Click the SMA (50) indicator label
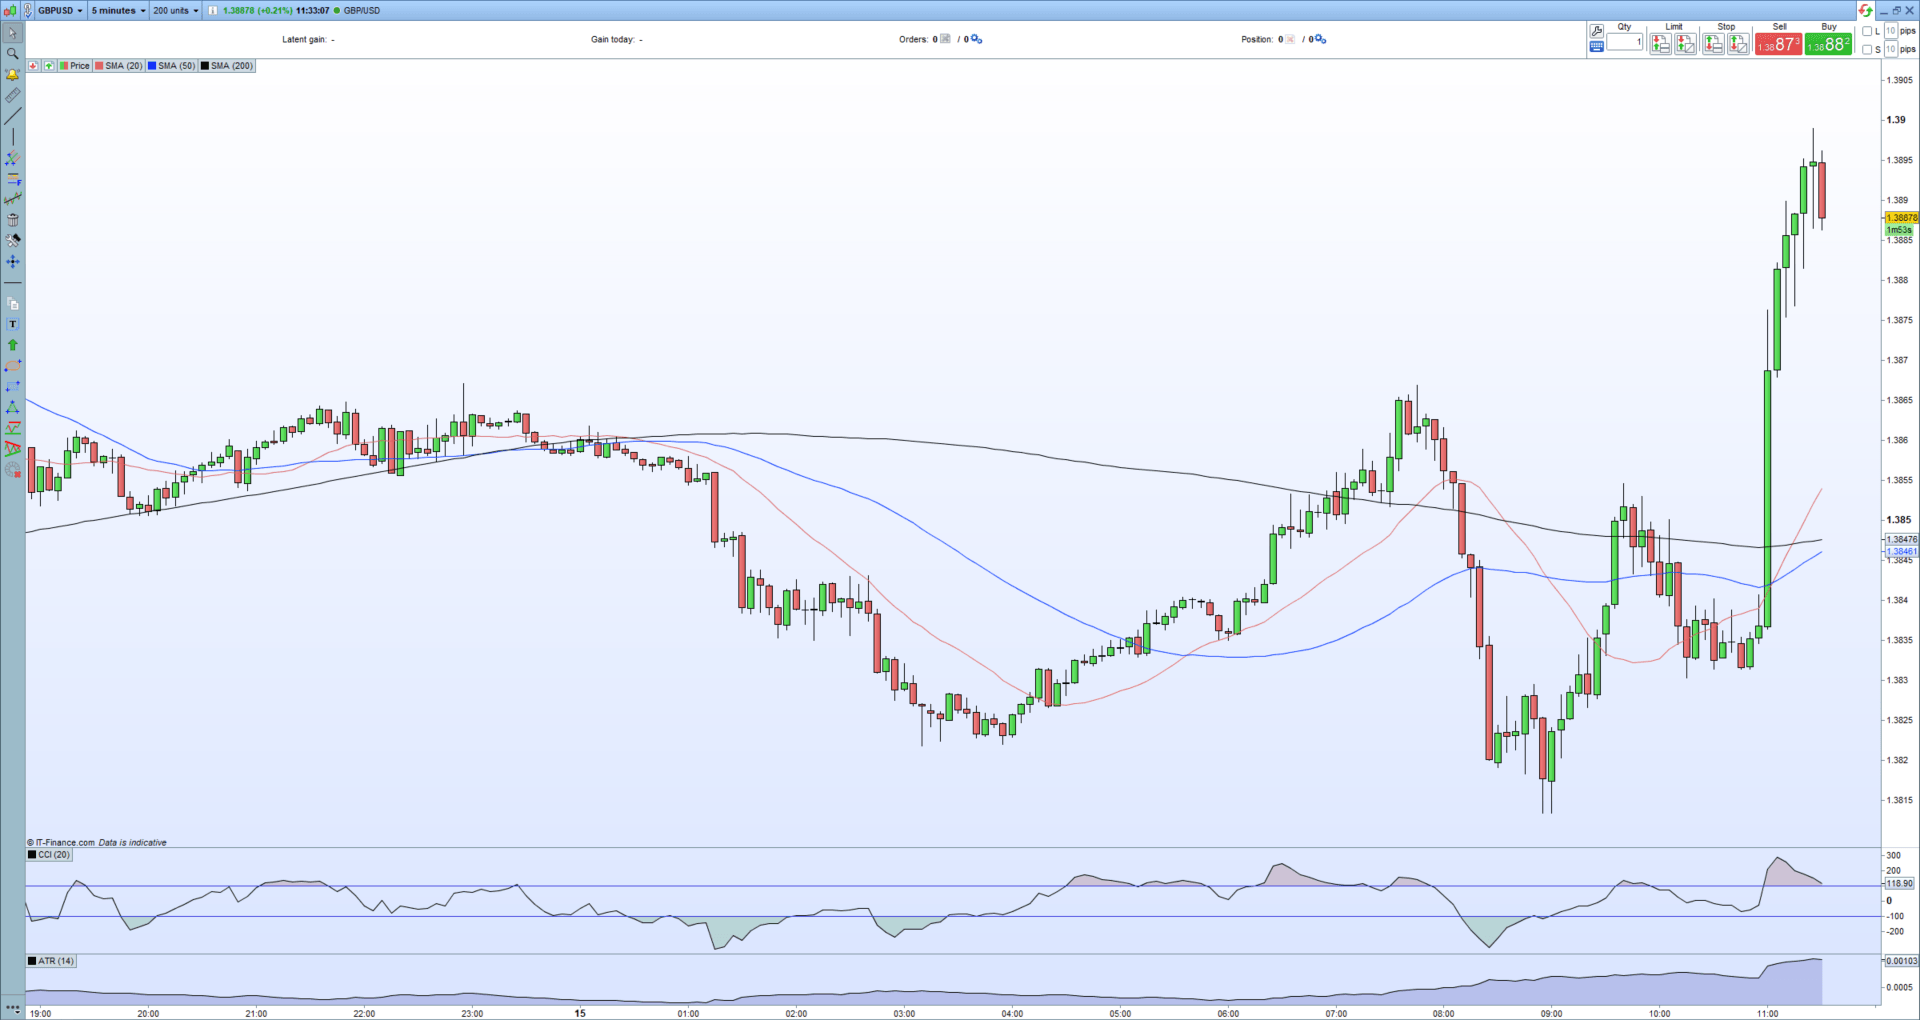 tap(172, 66)
